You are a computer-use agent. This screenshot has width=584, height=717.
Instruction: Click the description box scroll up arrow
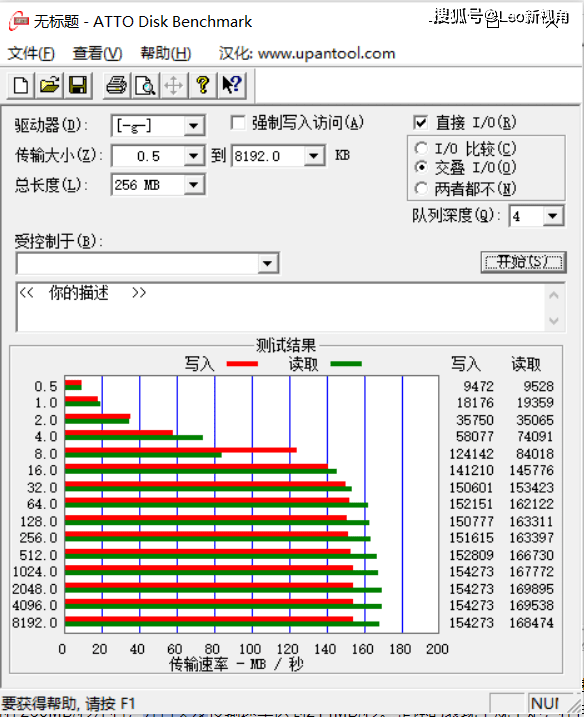554,295
